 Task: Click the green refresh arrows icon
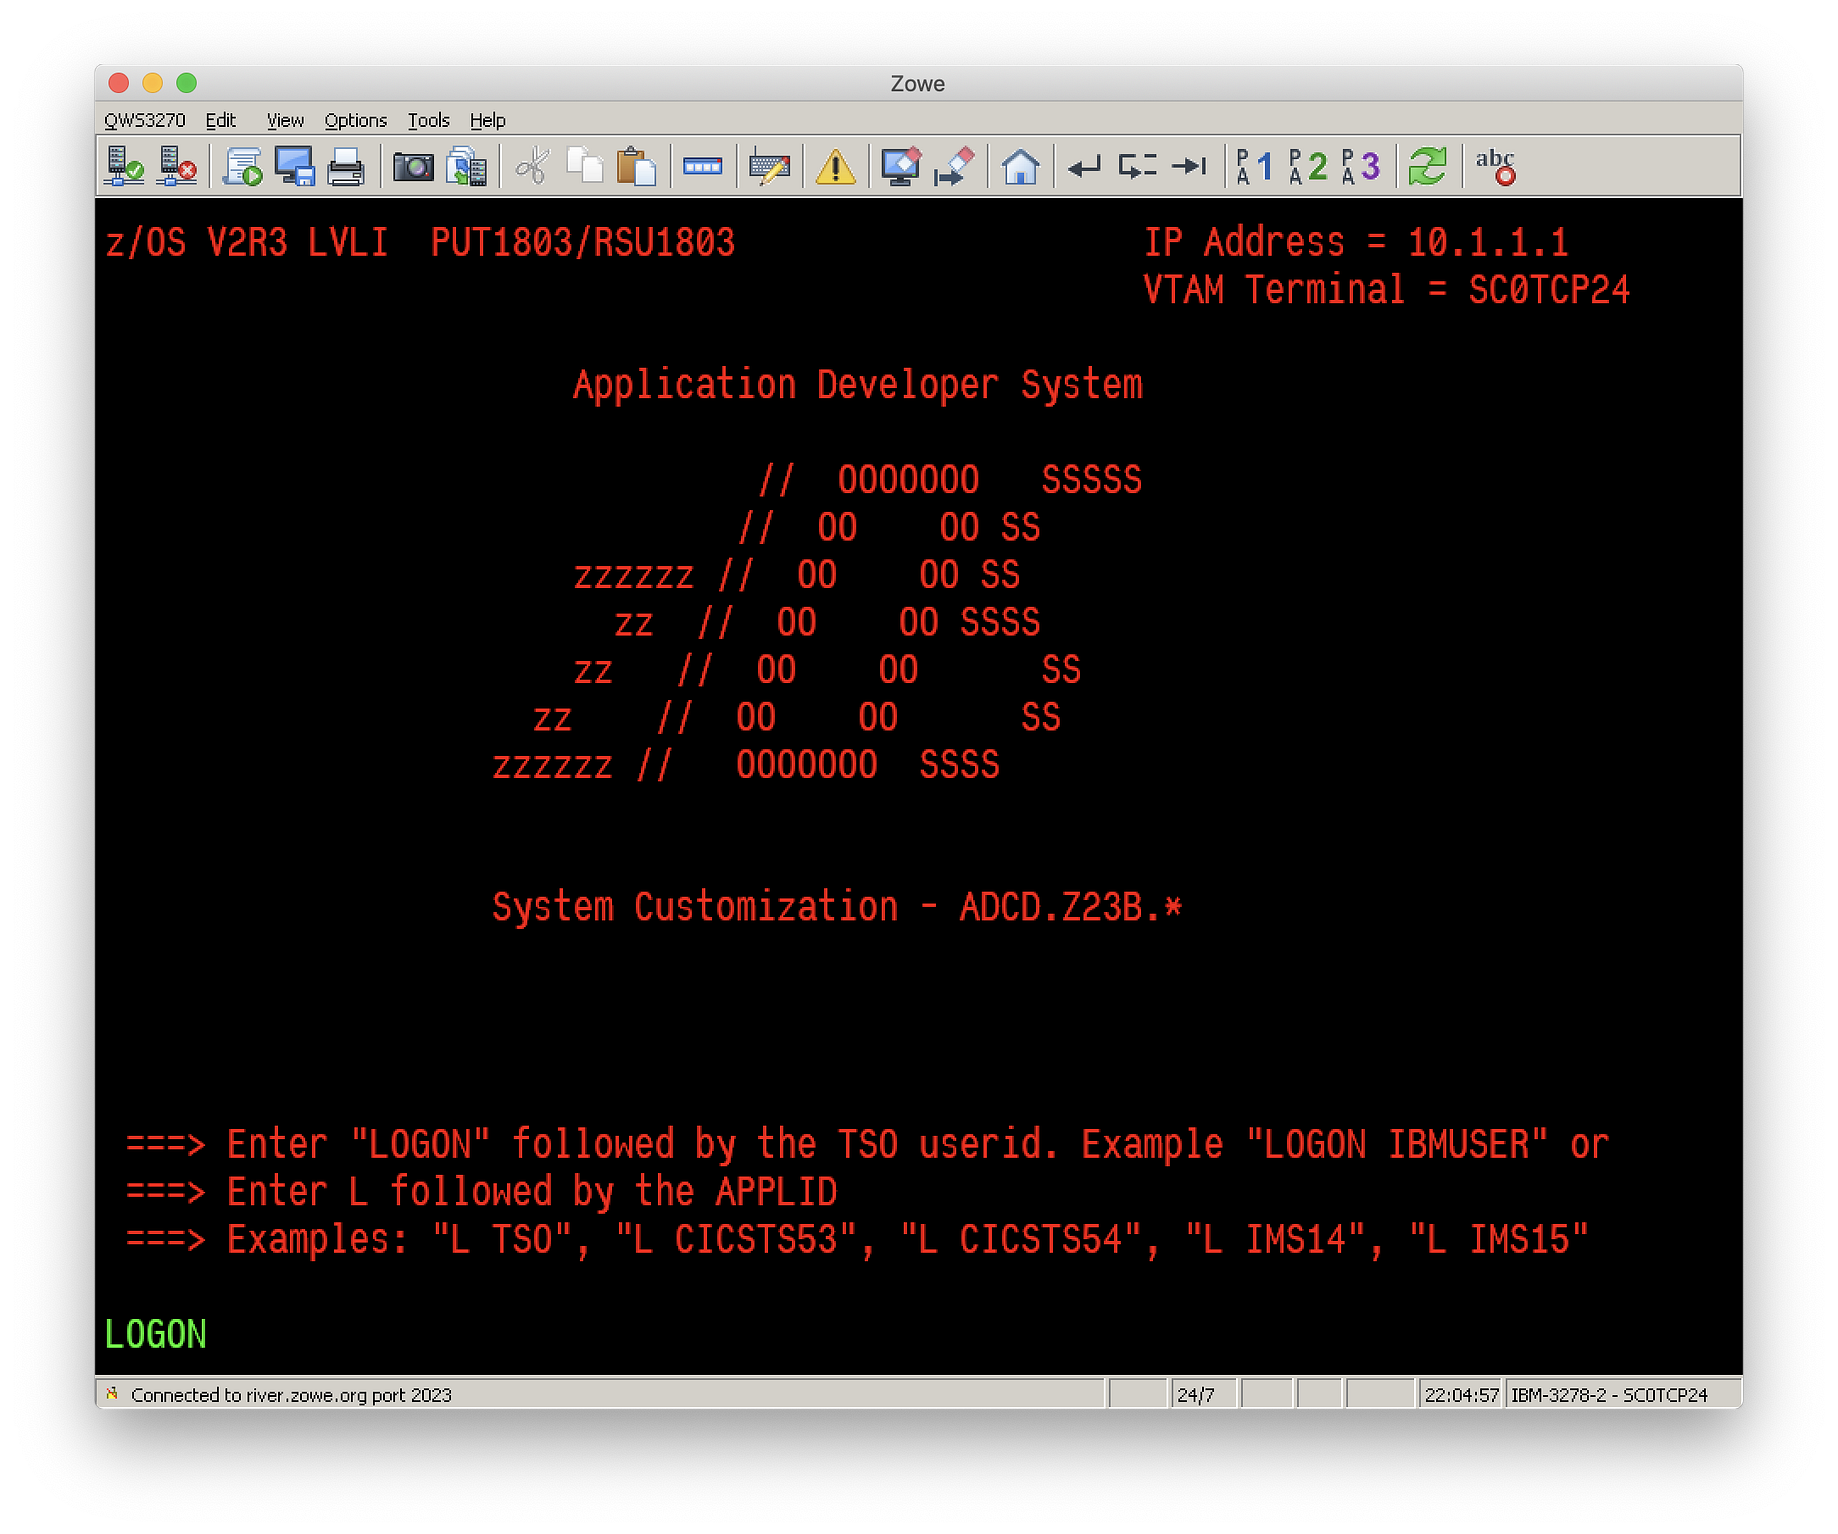tap(1427, 166)
